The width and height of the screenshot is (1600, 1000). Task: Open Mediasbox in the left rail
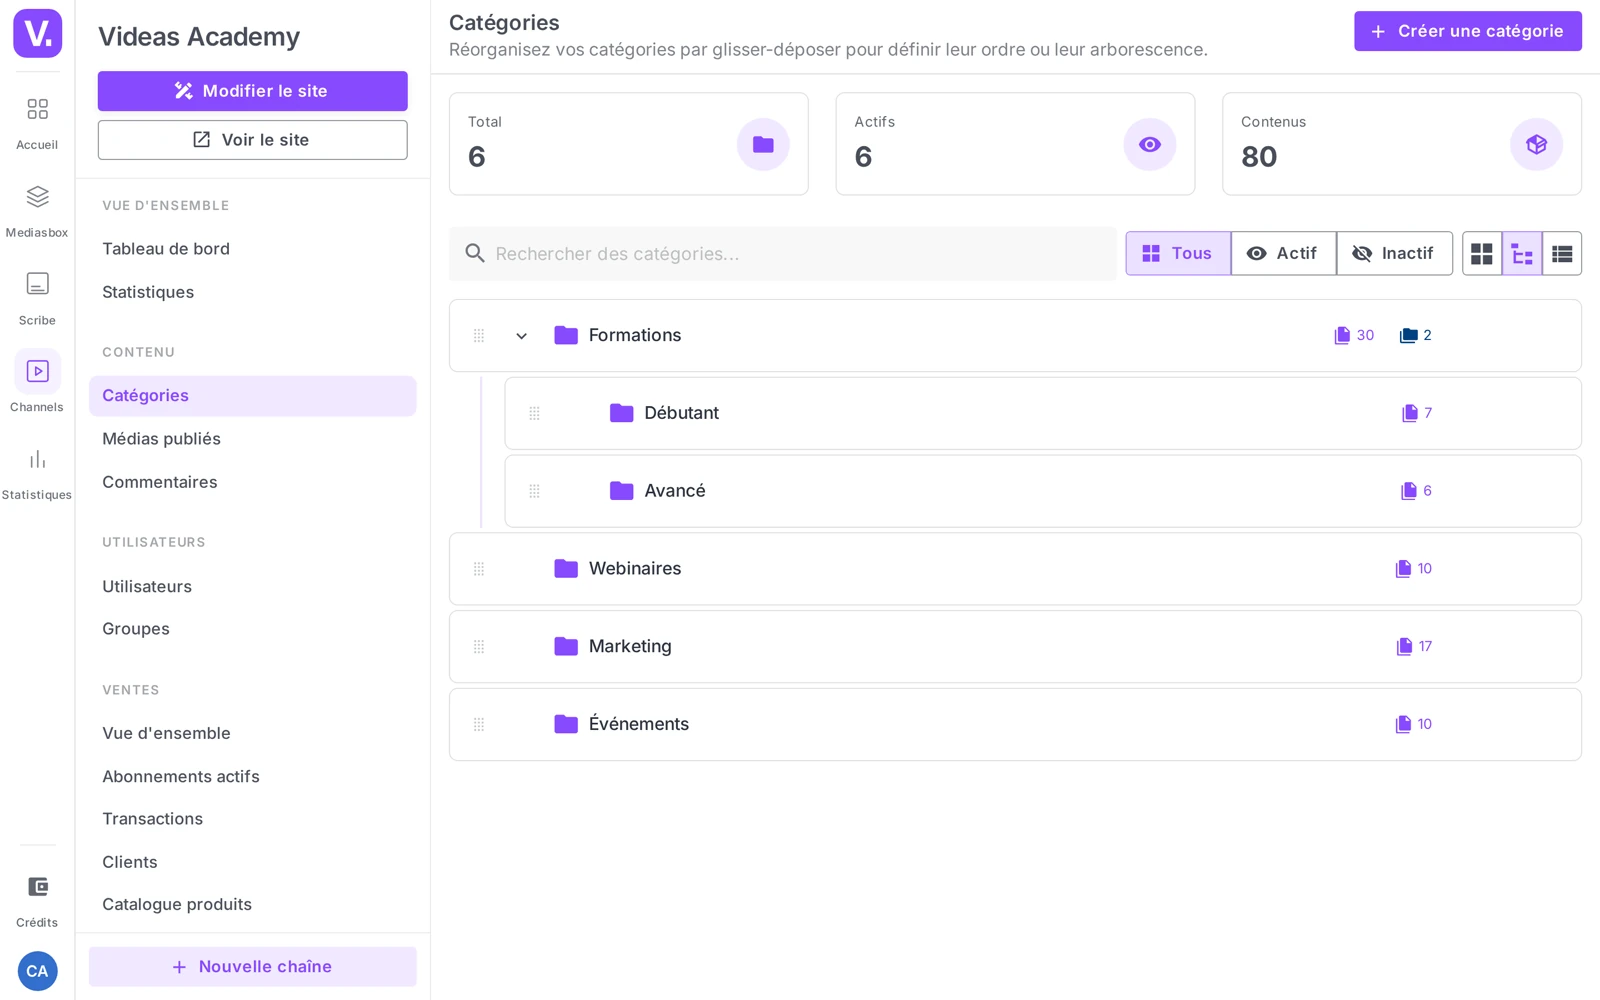click(x=37, y=197)
